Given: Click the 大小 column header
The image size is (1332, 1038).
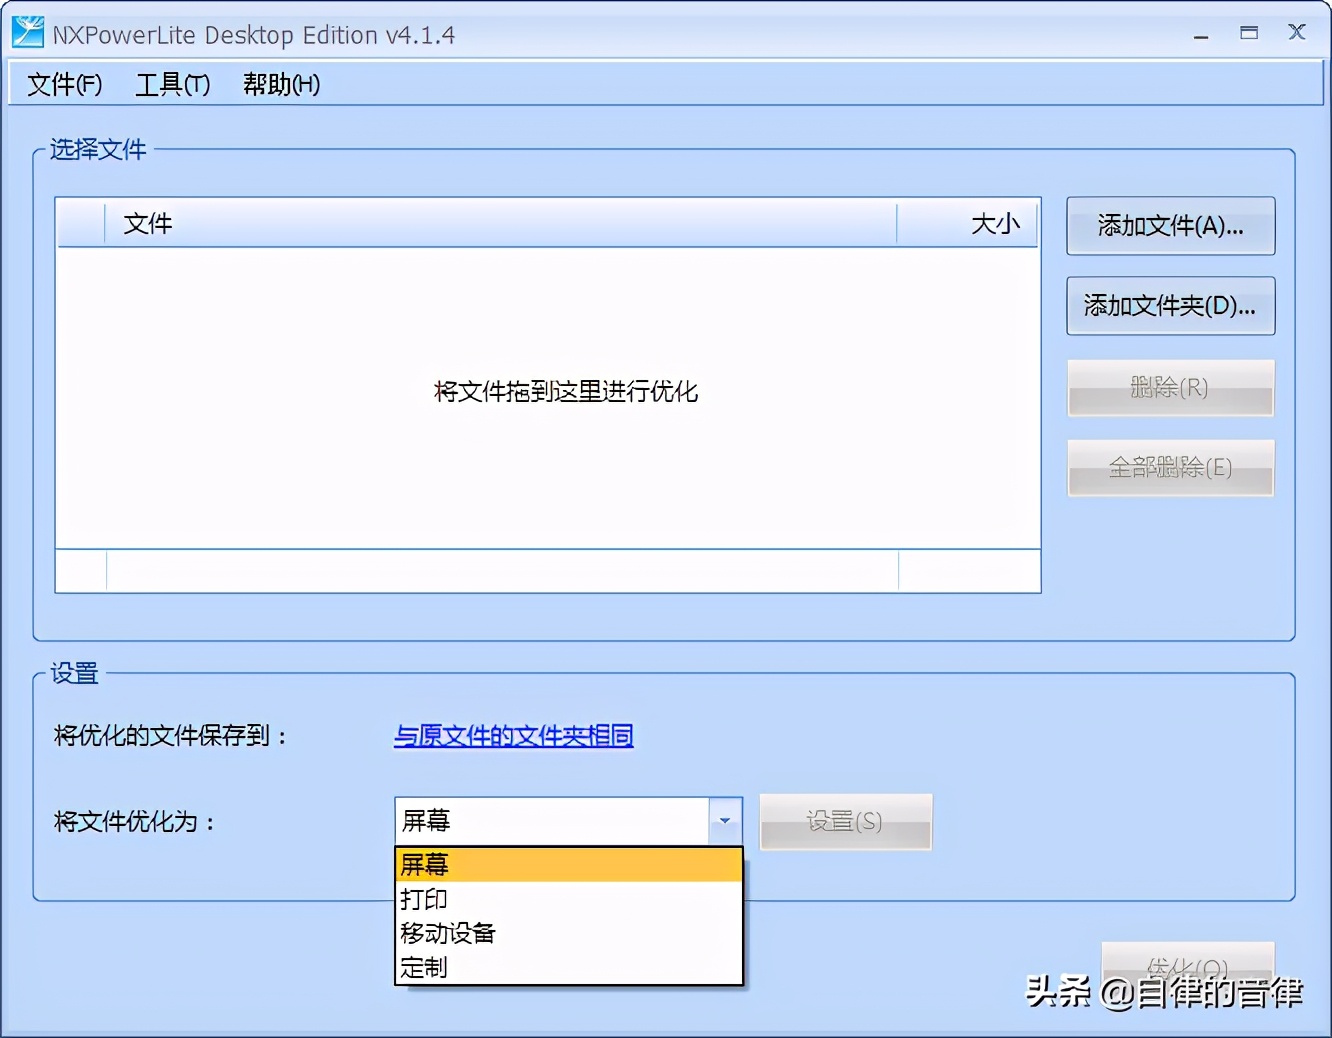Looking at the screenshot, I should [x=994, y=223].
